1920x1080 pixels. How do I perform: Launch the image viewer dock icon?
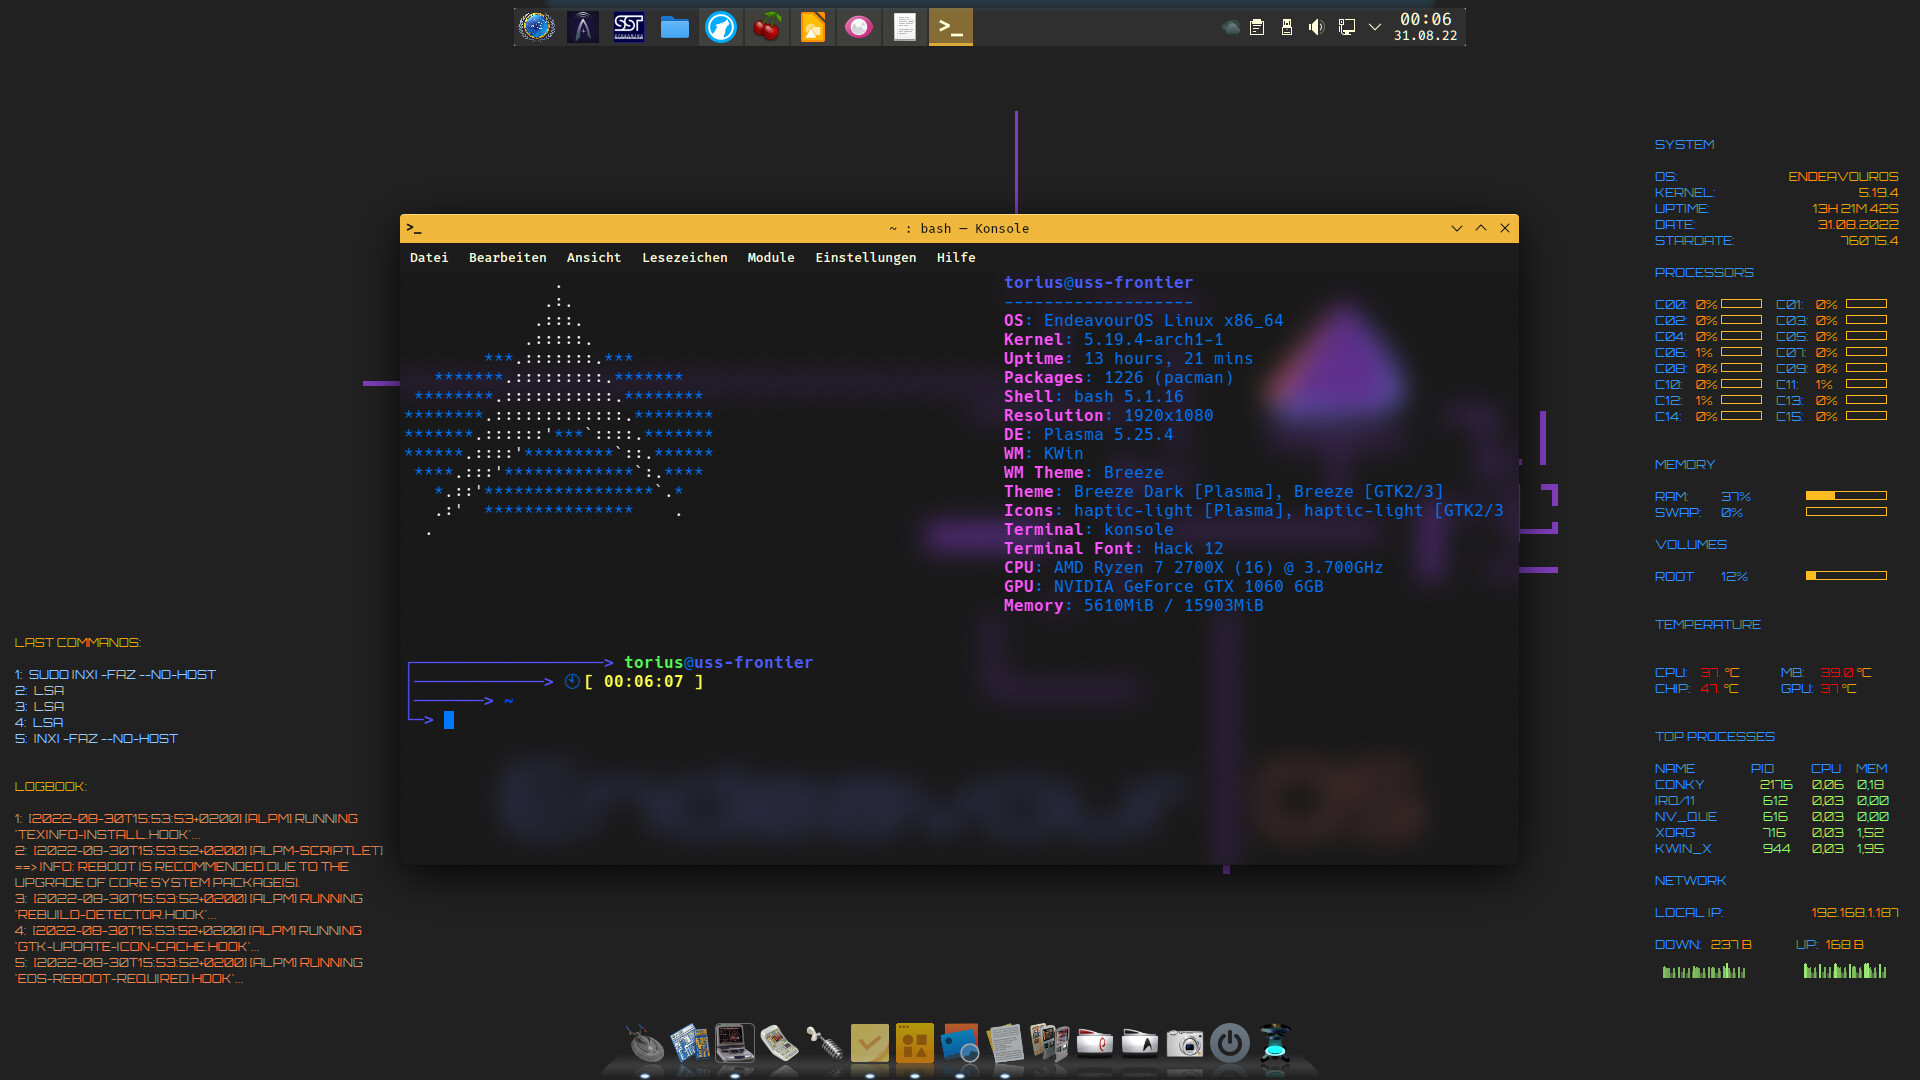pyautogui.click(x=960, y=1043)
